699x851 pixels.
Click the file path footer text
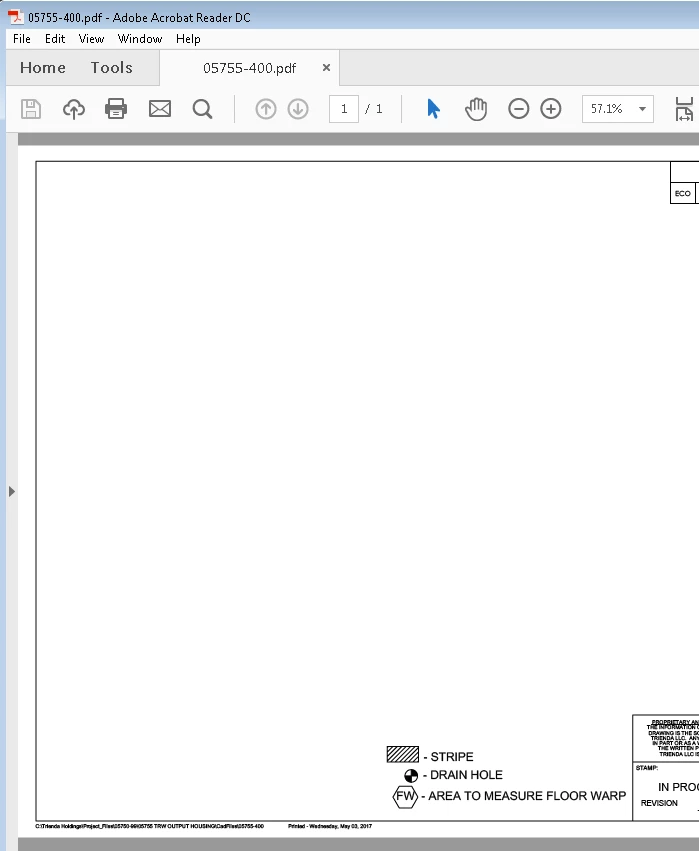point(150,827)
